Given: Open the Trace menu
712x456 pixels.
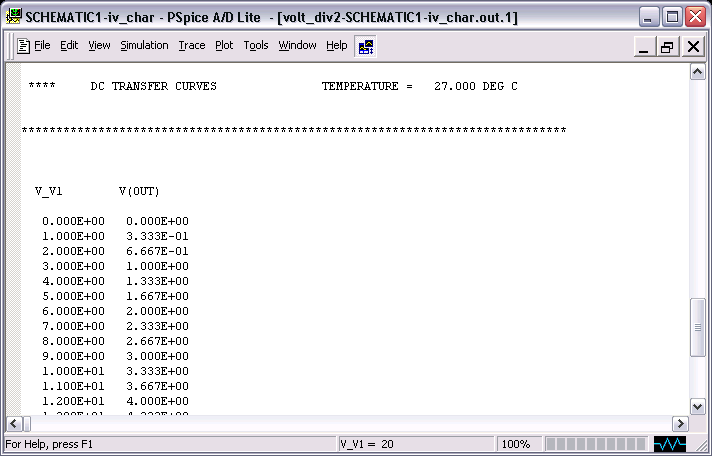Looking at the screenshot, I should pos(192,45).
